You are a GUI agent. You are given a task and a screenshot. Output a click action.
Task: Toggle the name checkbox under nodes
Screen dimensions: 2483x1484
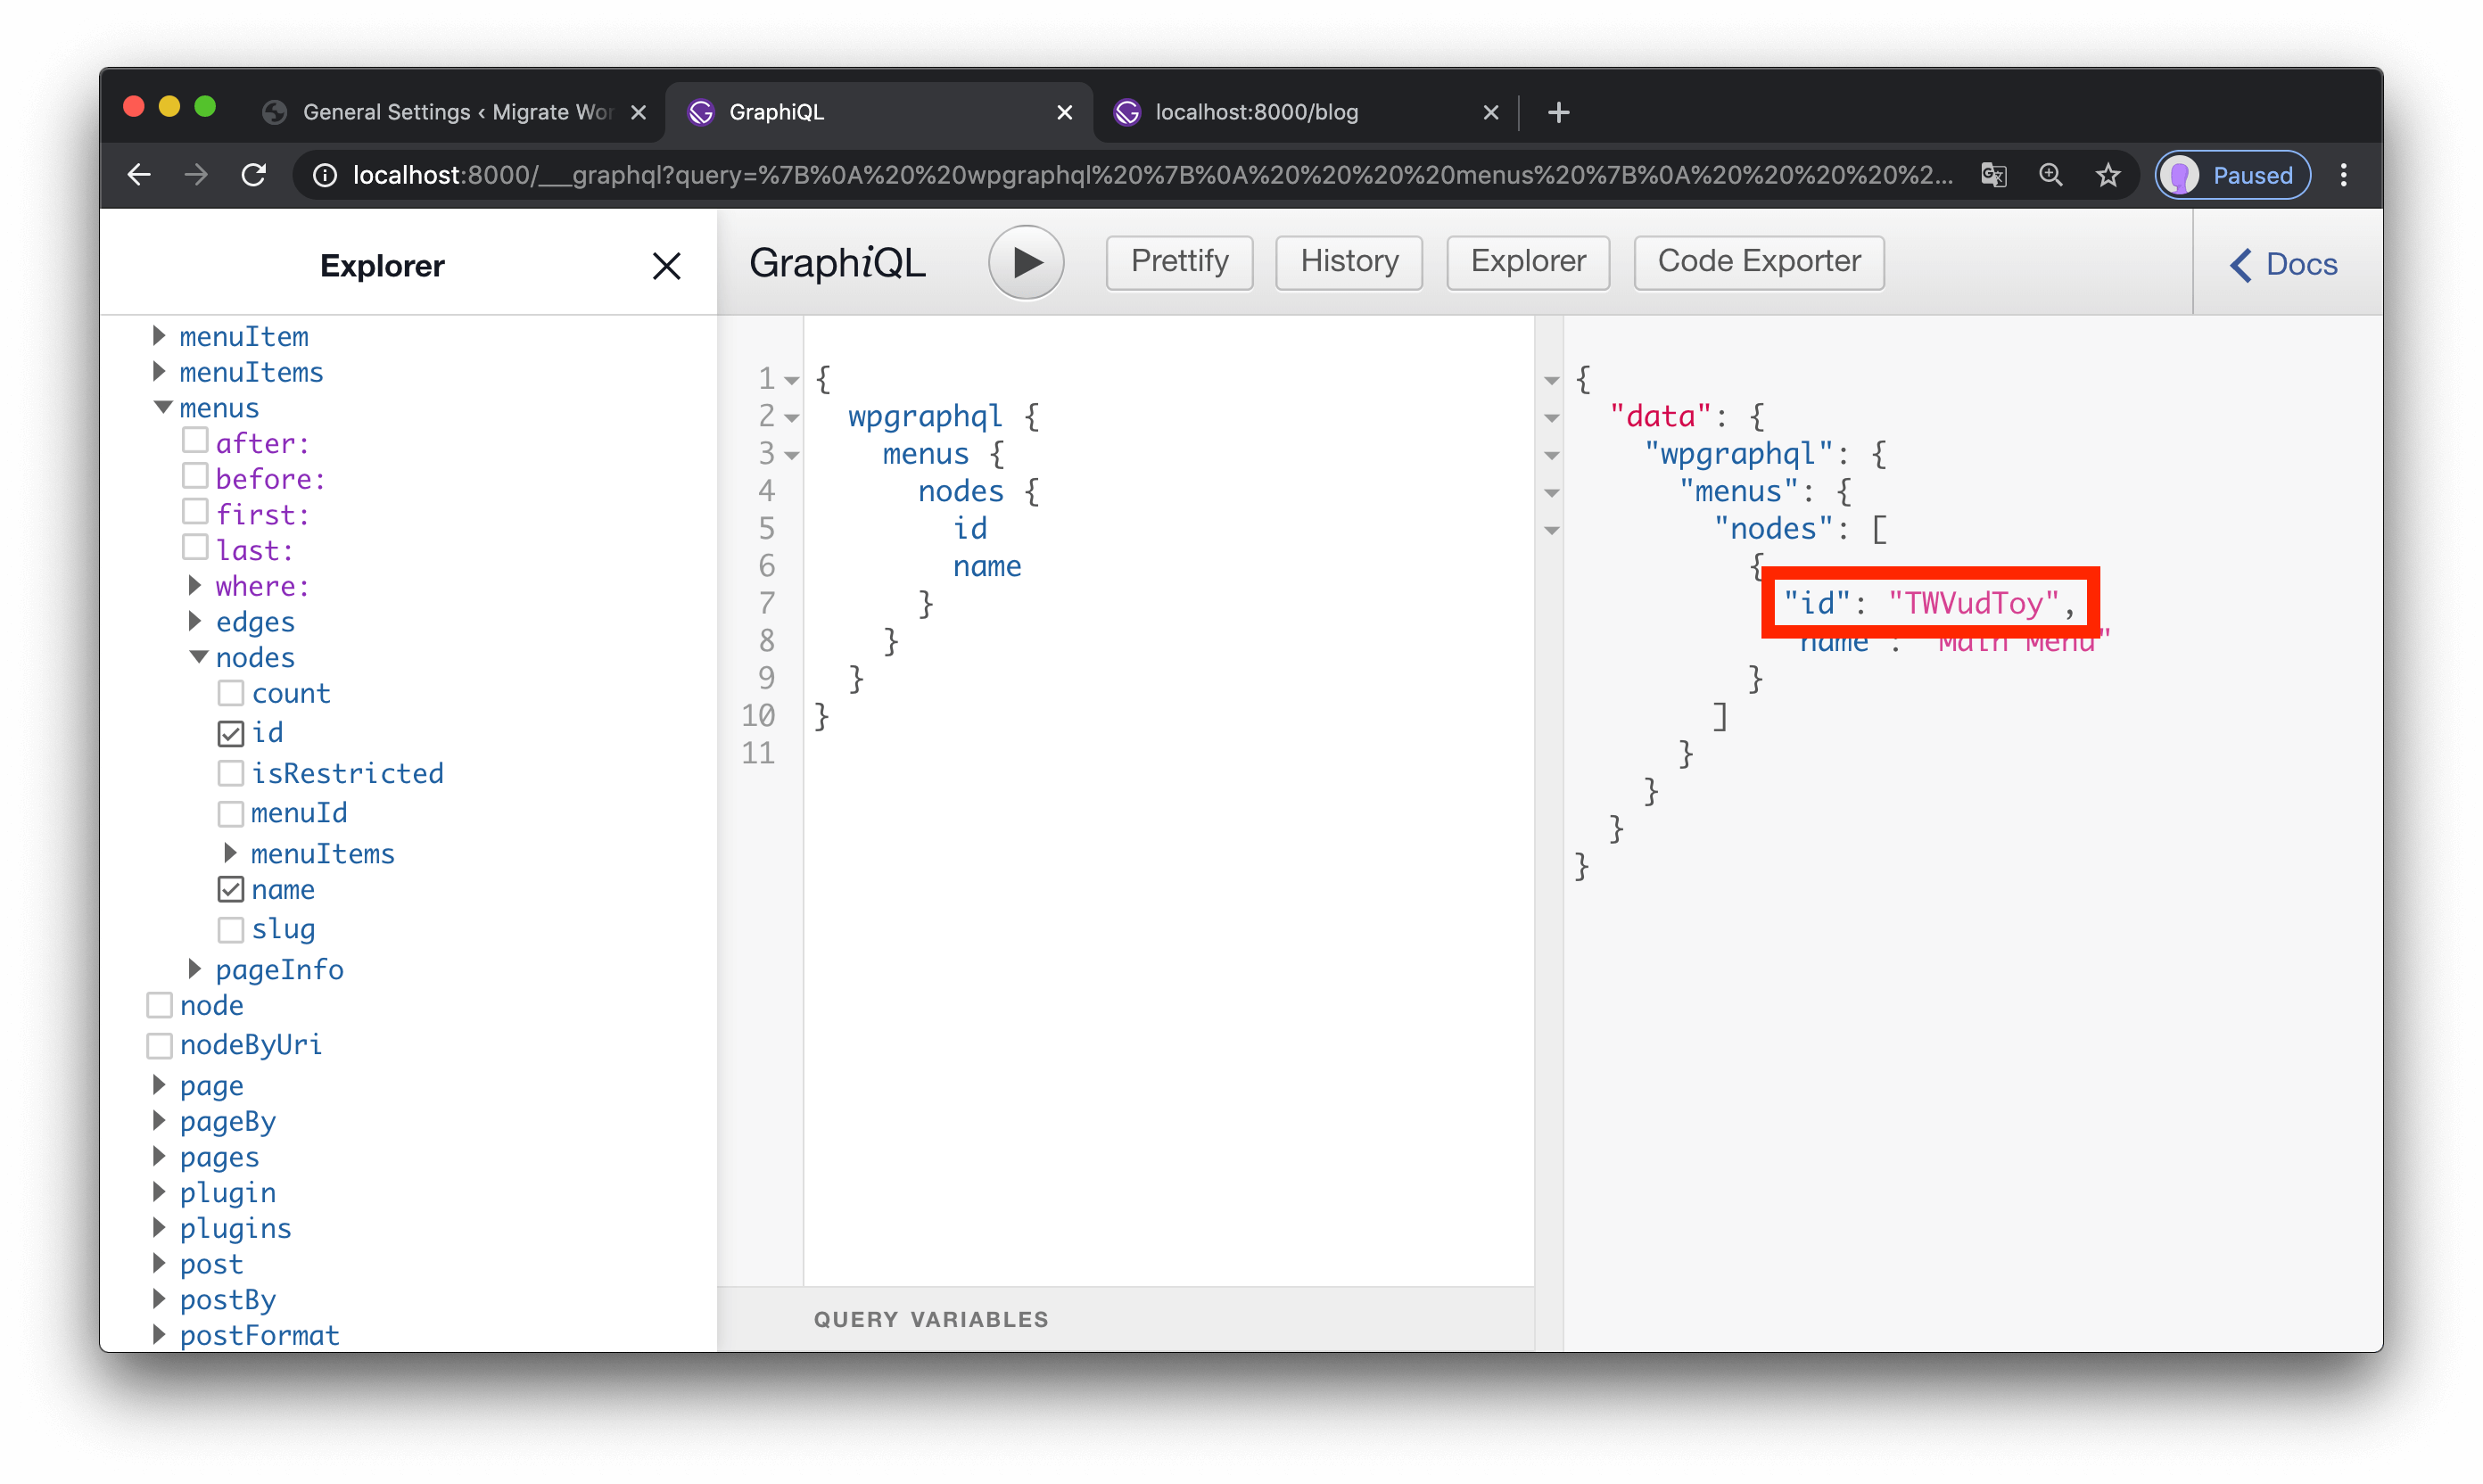pyautogui.click(x=229, y=888)
